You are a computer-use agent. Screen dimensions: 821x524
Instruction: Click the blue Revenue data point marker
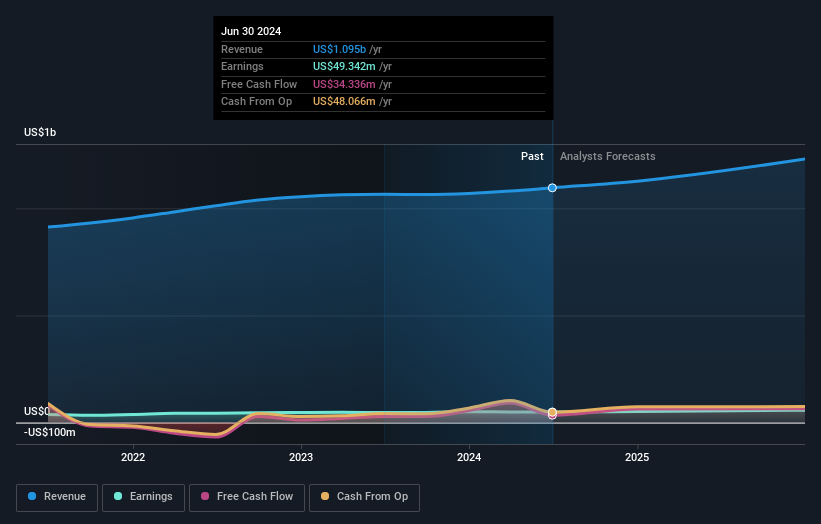[552, 188]
